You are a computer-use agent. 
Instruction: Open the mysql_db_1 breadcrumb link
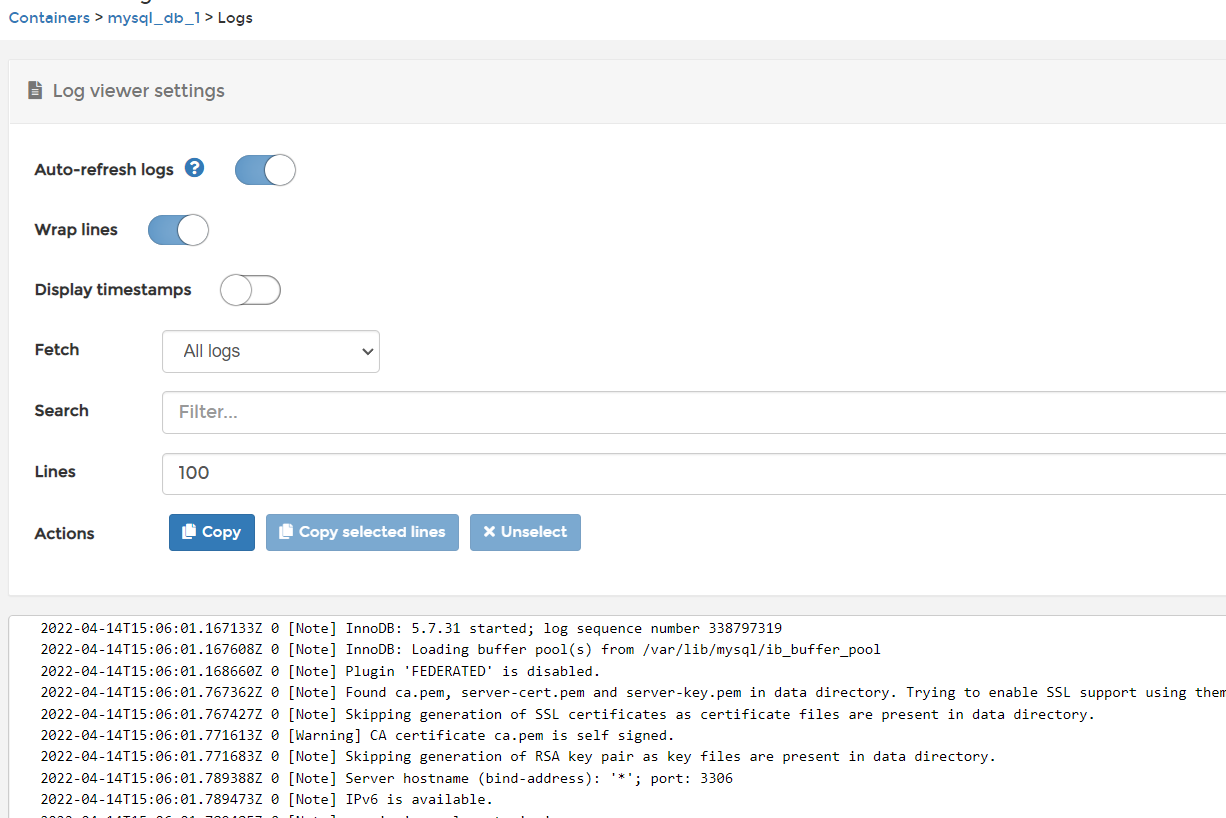click(154, 18)
